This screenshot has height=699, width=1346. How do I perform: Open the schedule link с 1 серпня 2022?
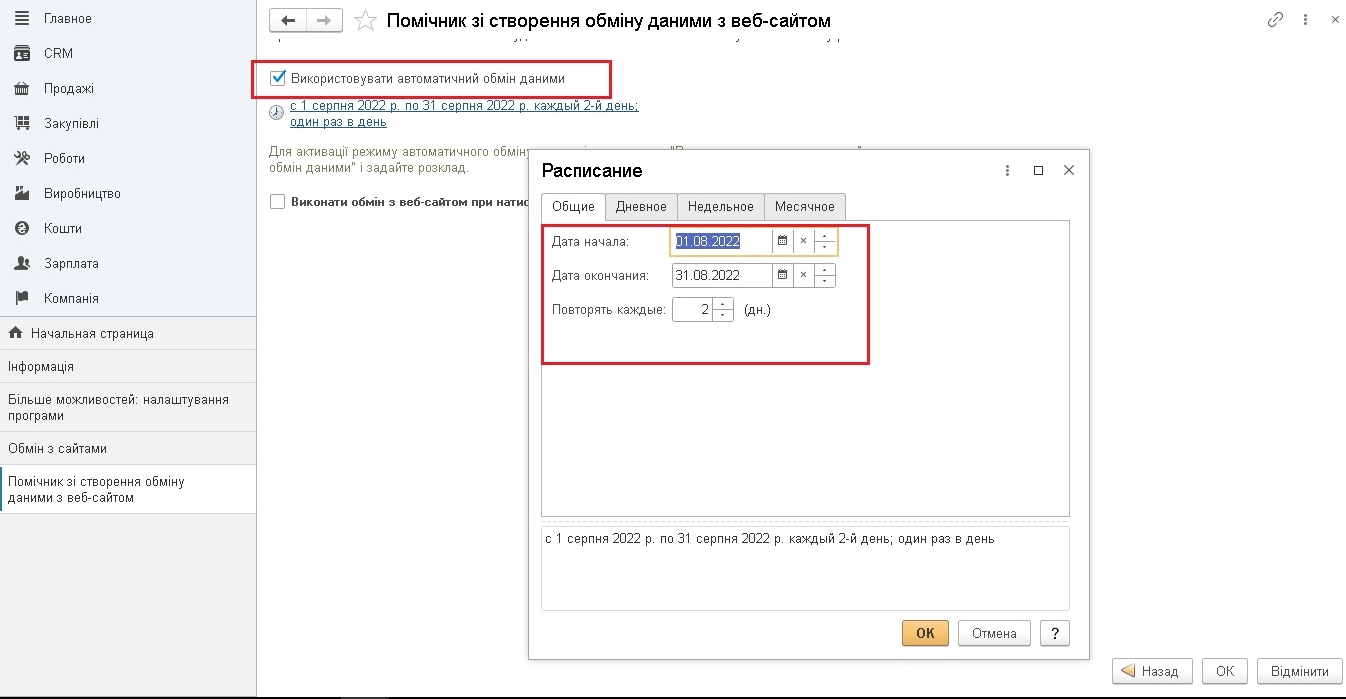pyautogui.click(x=464, y=113)
